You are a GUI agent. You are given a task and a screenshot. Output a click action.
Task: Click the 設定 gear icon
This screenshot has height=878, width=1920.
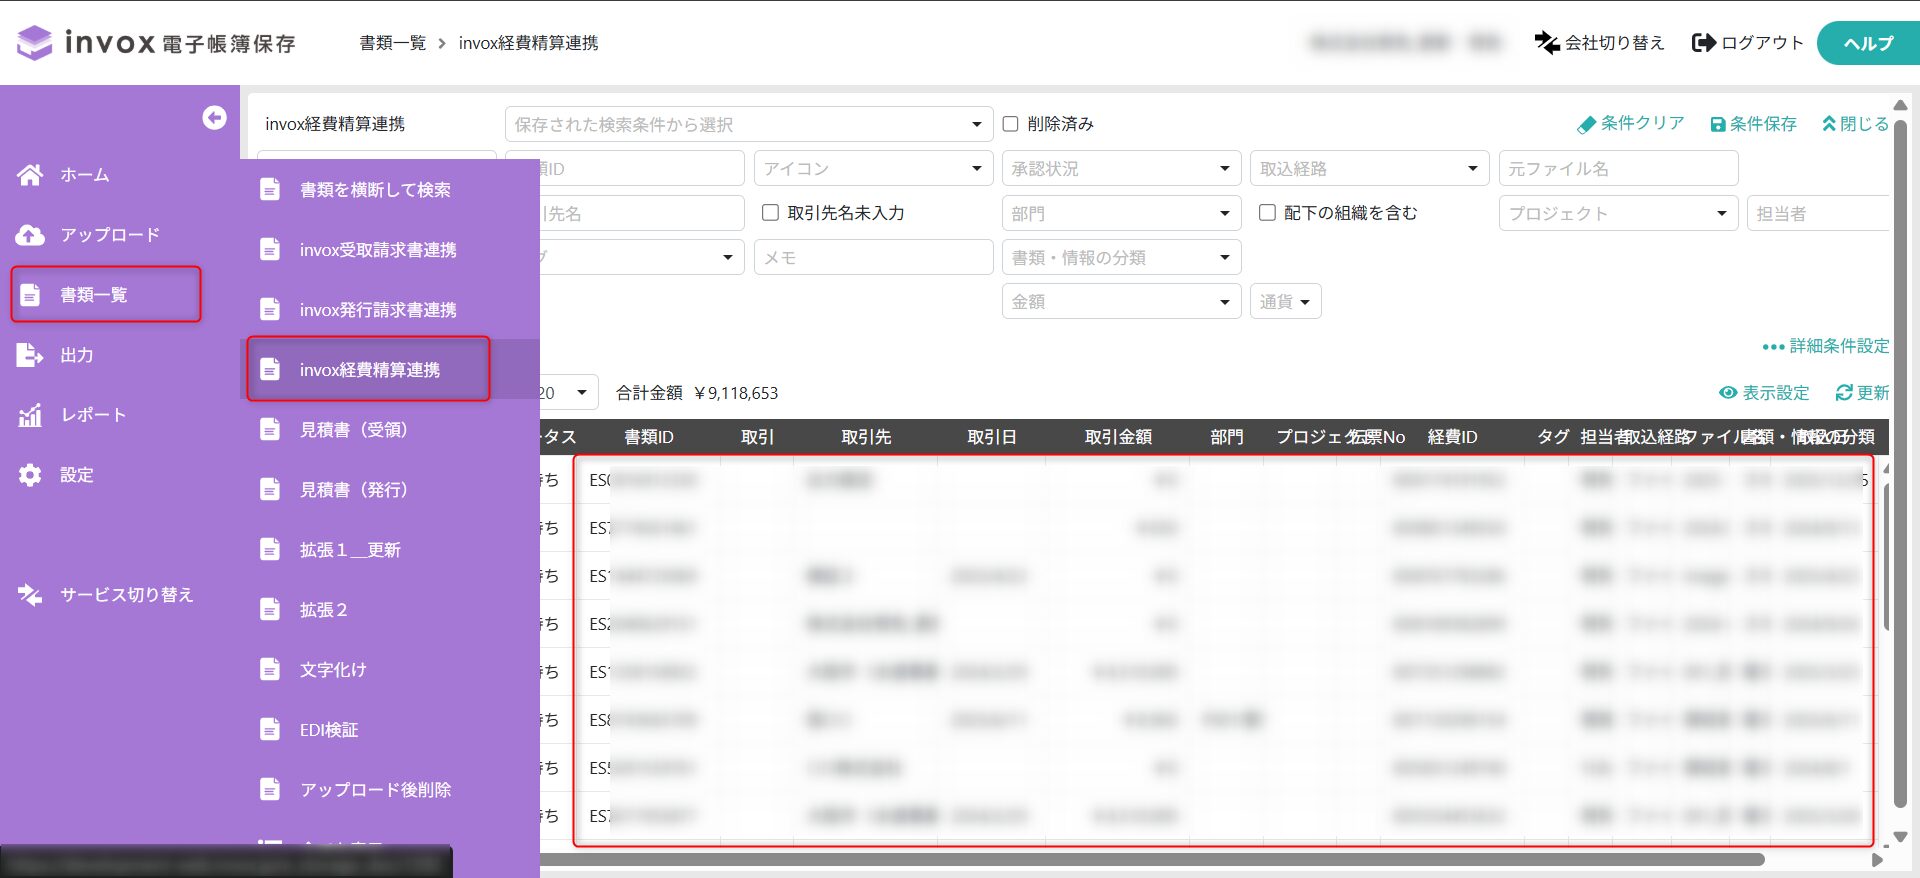pos(30,475)
